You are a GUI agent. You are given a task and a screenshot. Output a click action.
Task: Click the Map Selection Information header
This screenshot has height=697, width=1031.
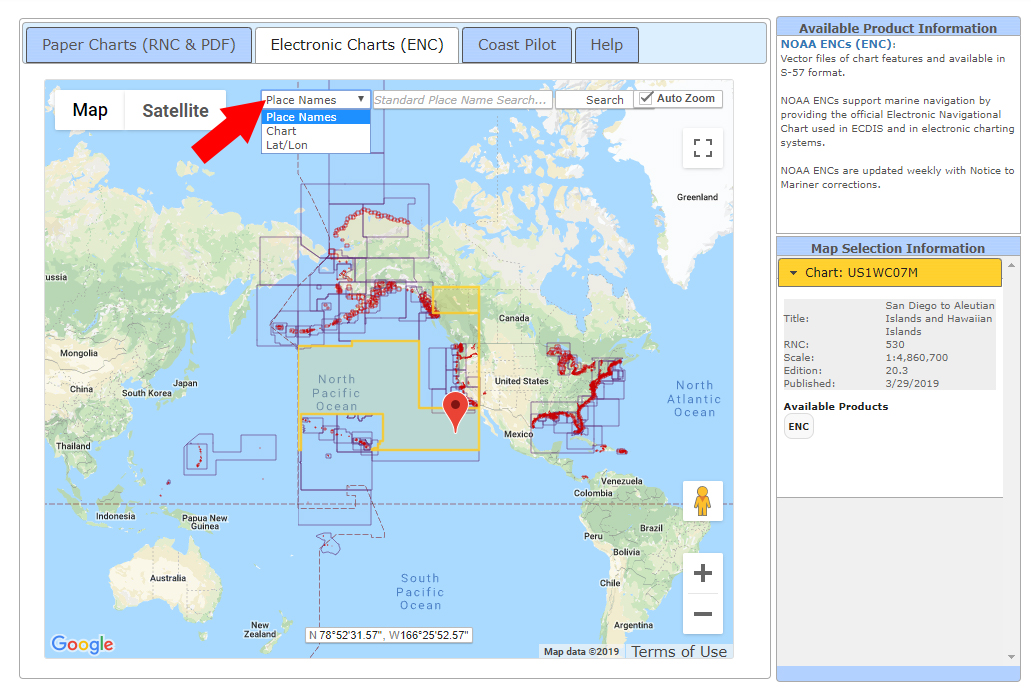pyautogui.click(x=898, y=248)
